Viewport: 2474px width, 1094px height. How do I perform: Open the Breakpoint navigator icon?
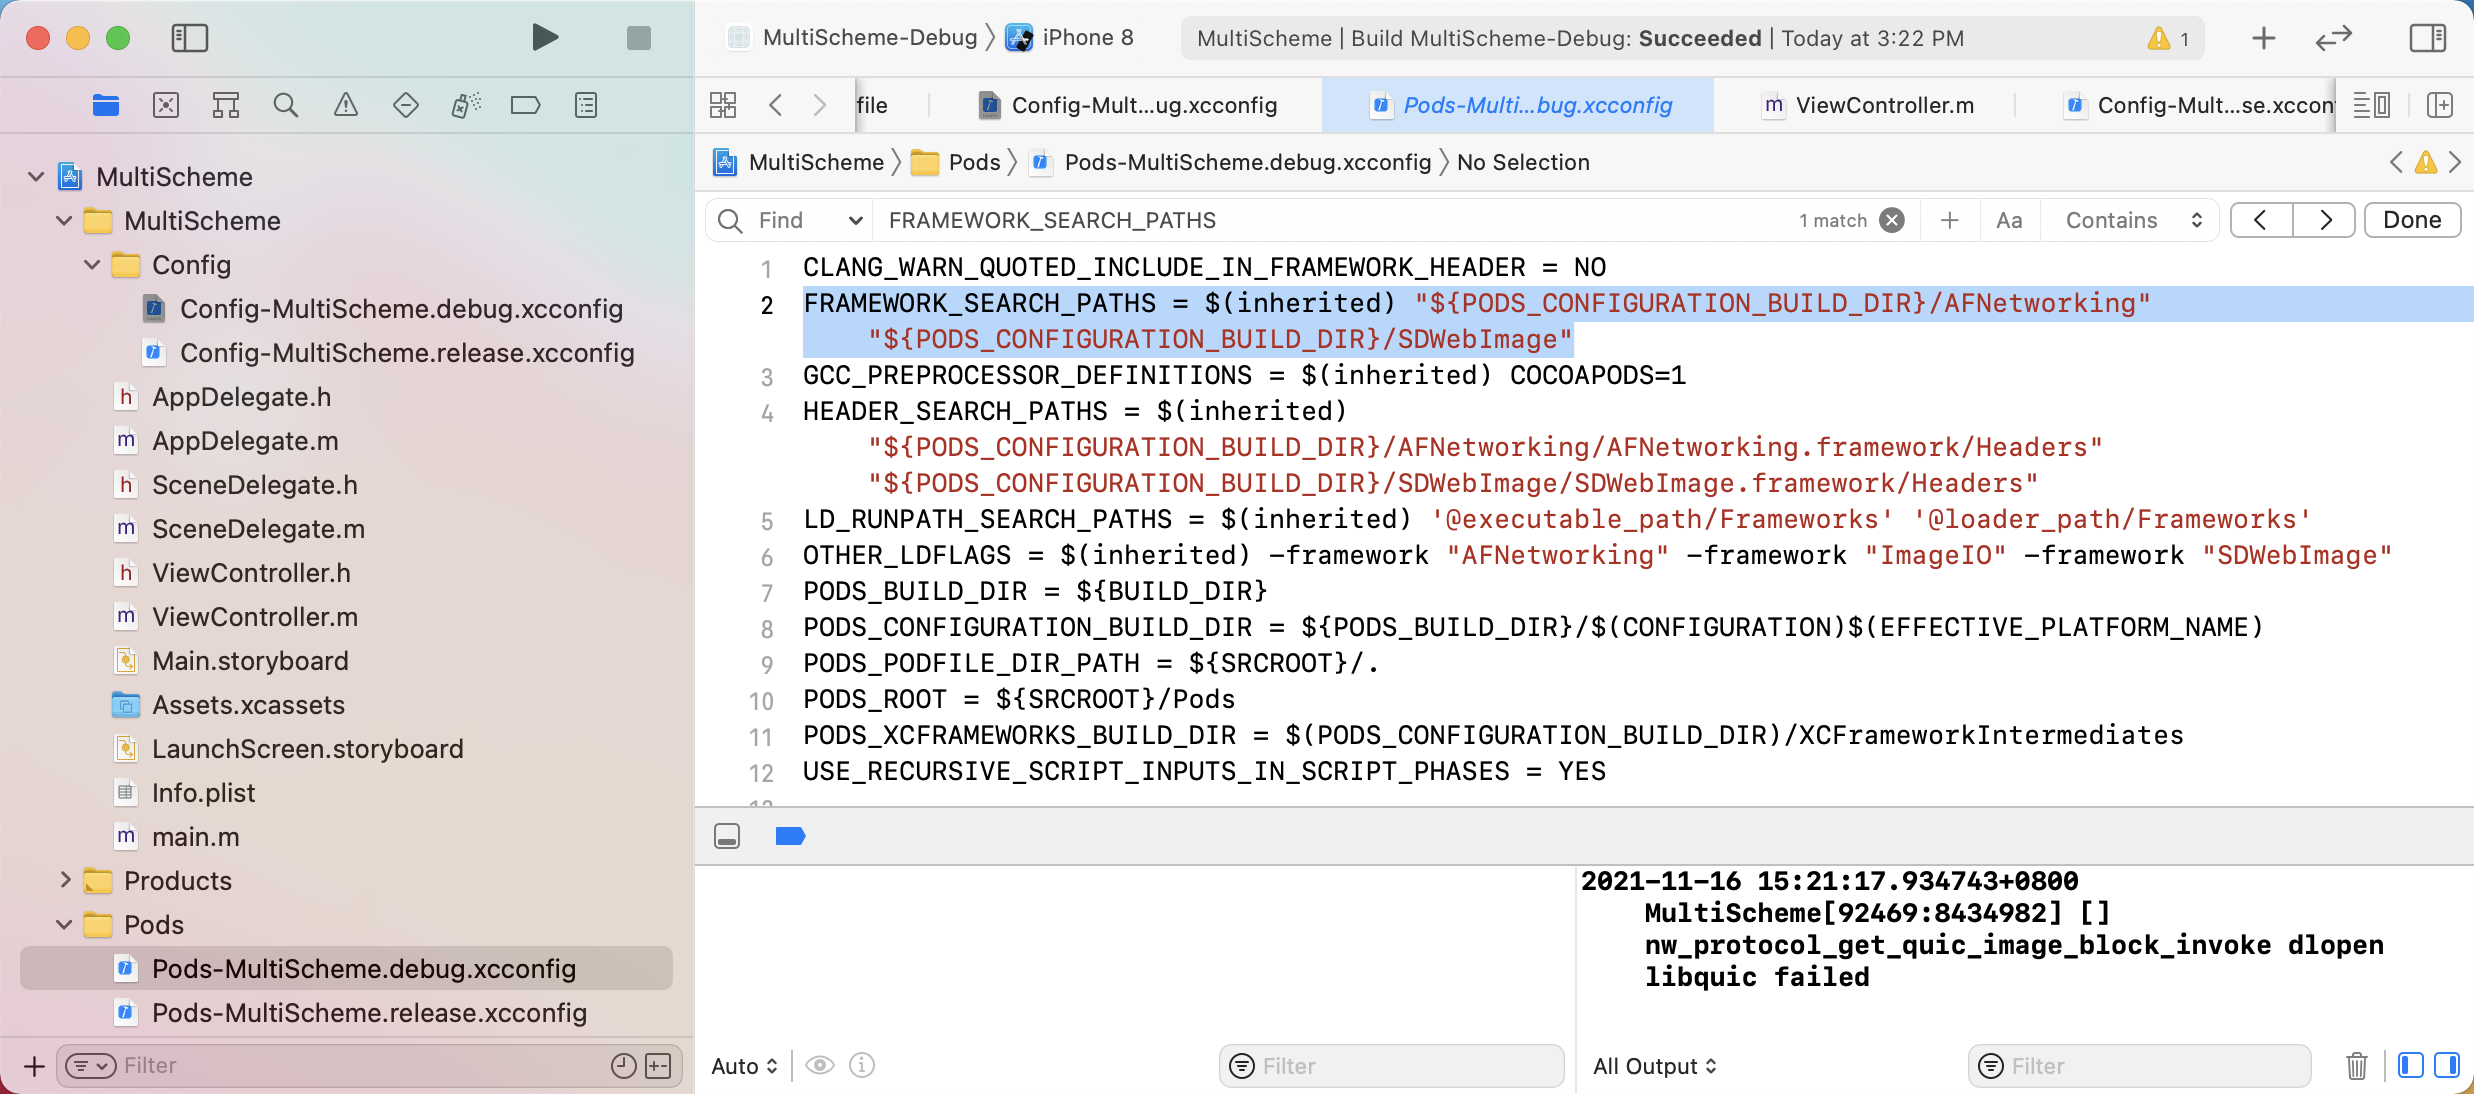pyautogui.click(x=525, y=105)
